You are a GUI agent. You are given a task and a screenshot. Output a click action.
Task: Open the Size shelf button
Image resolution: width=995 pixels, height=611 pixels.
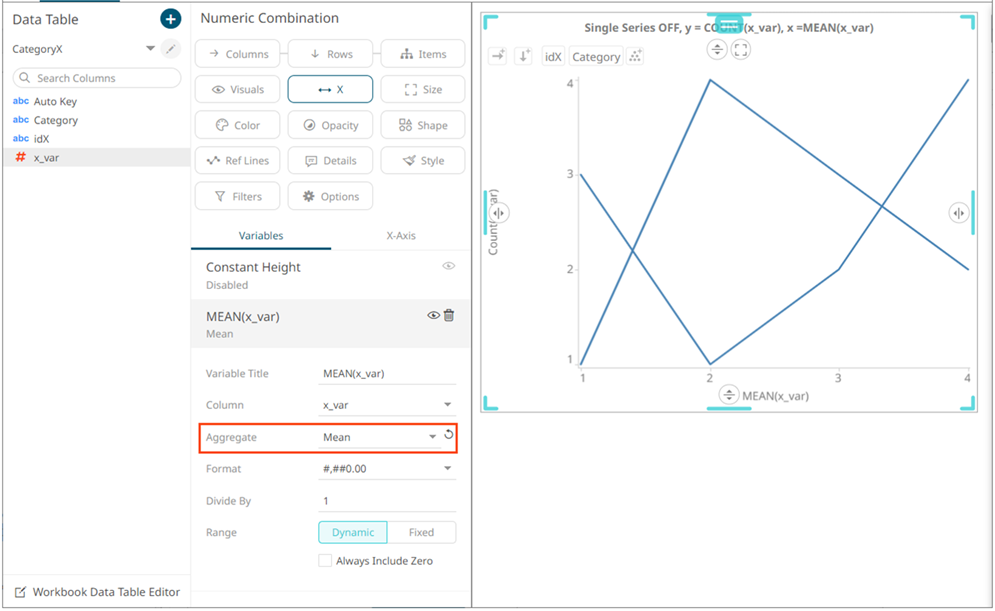423,89
